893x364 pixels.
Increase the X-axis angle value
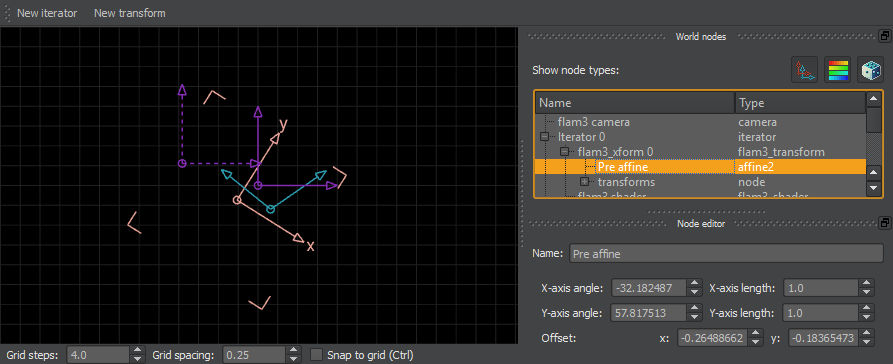tap(694, 284)
